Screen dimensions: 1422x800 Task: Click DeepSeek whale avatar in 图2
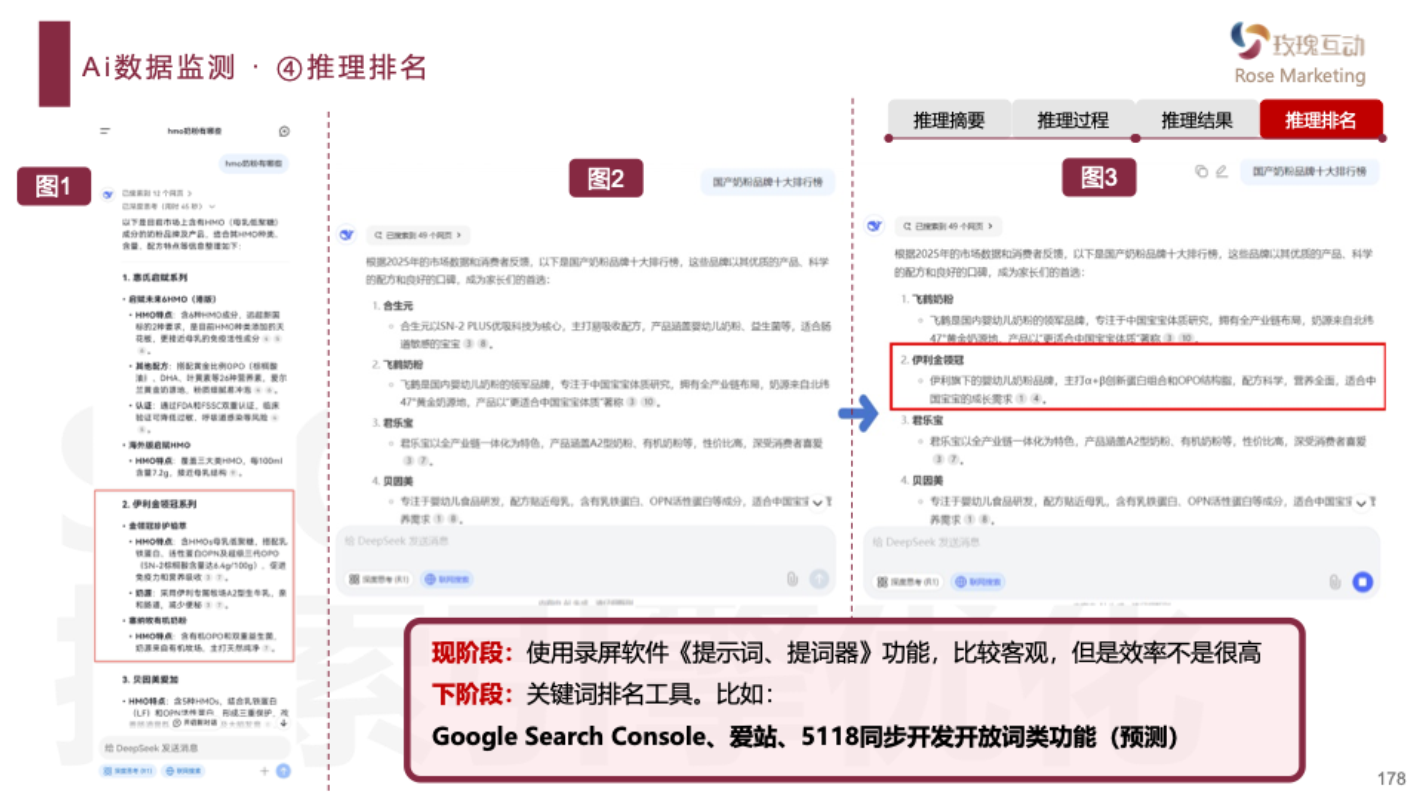tap(347, 235)
